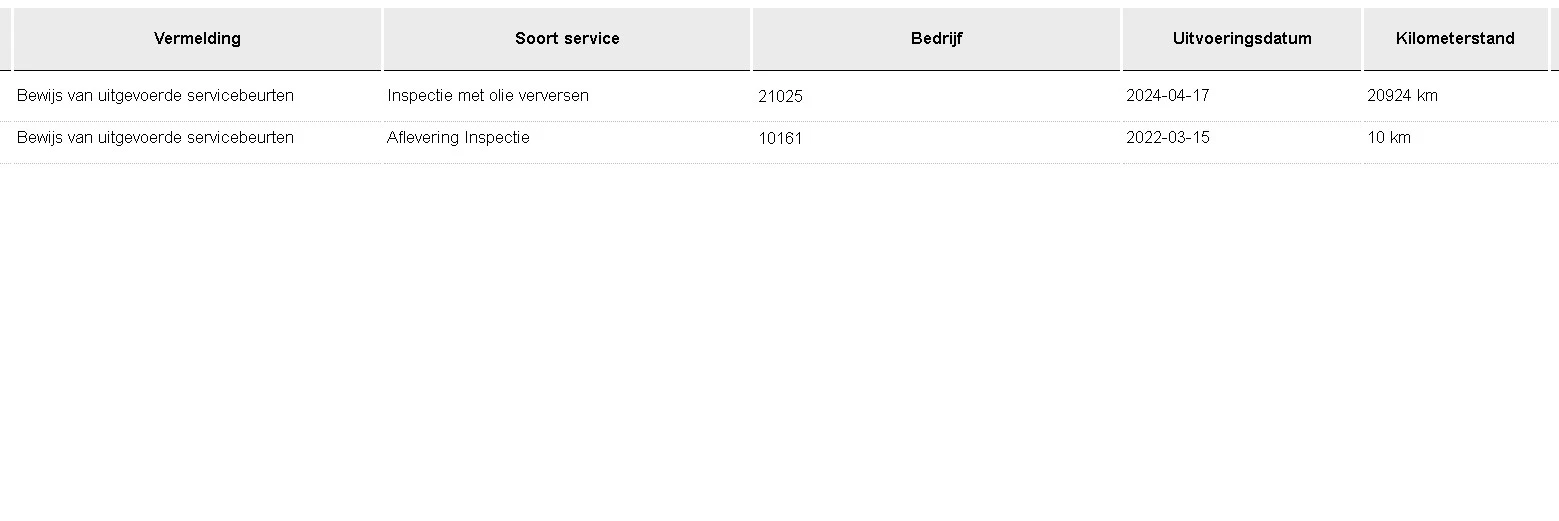Click the 20924 km mileage value
The image size is (1559, 521).
[1402, 96]
